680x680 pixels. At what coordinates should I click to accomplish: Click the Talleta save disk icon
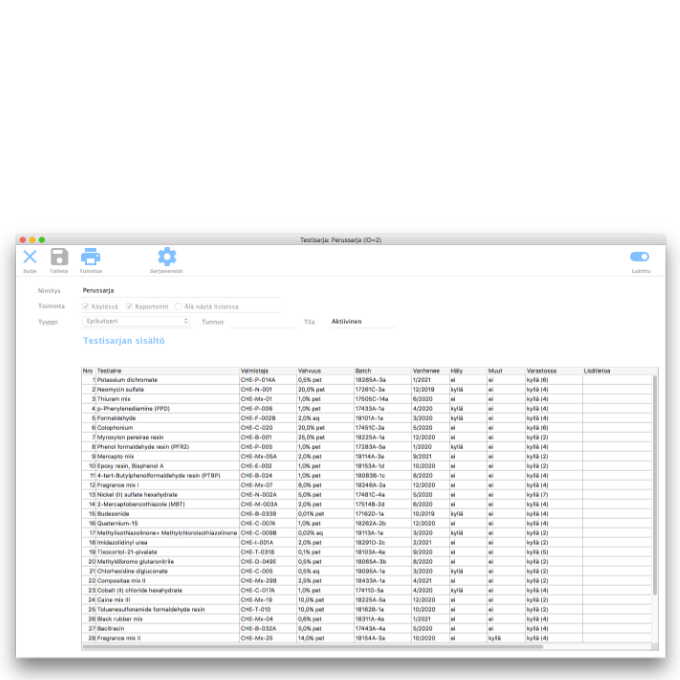click(x=59, y=257)
